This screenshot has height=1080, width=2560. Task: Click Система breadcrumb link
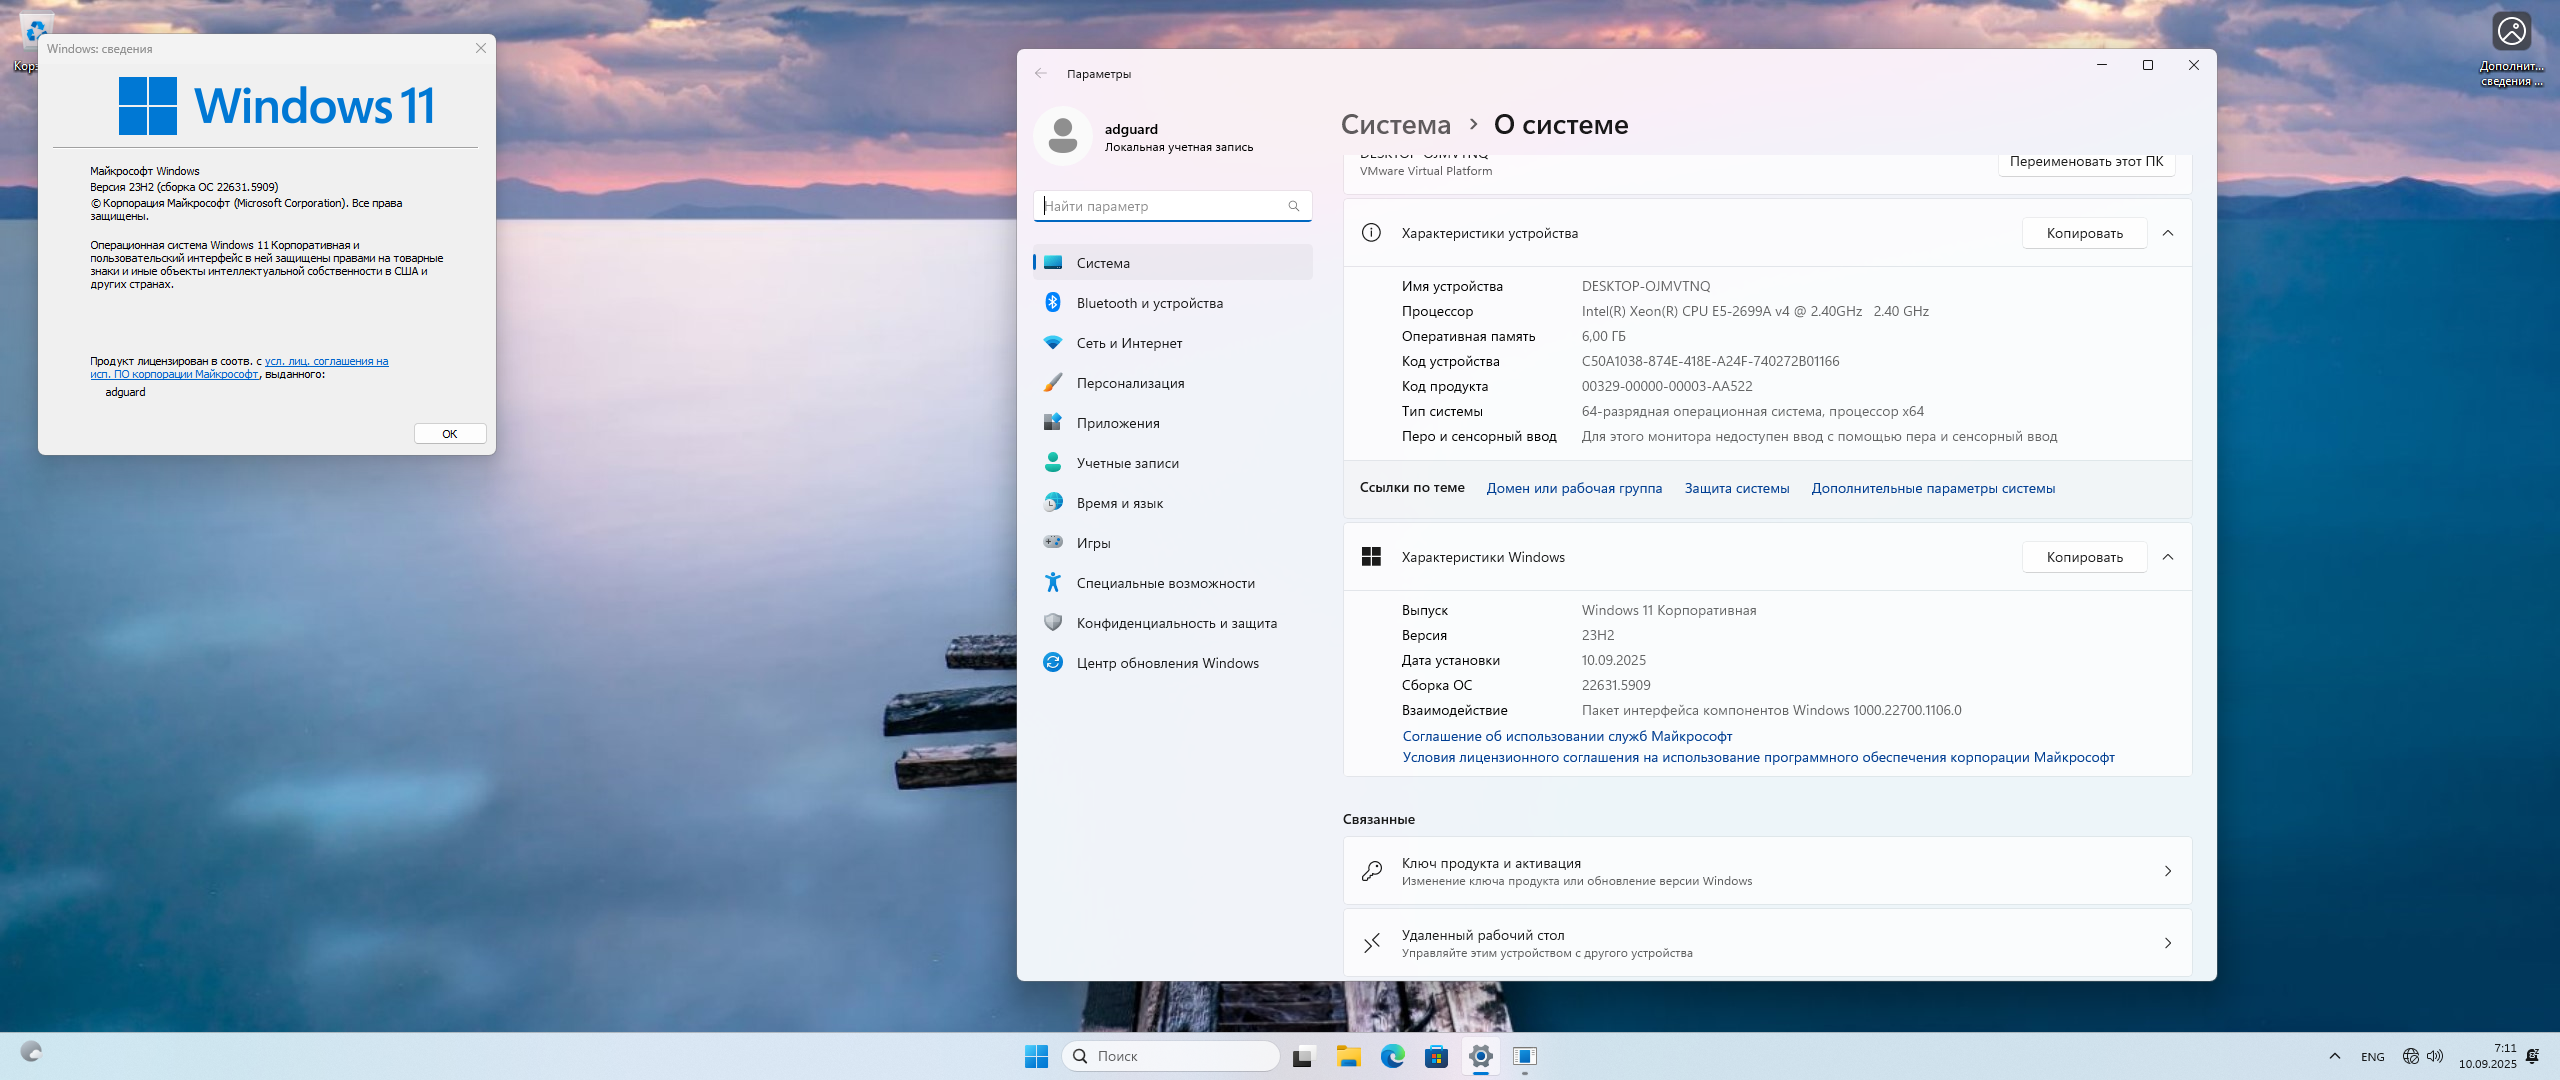point(1395,125)
